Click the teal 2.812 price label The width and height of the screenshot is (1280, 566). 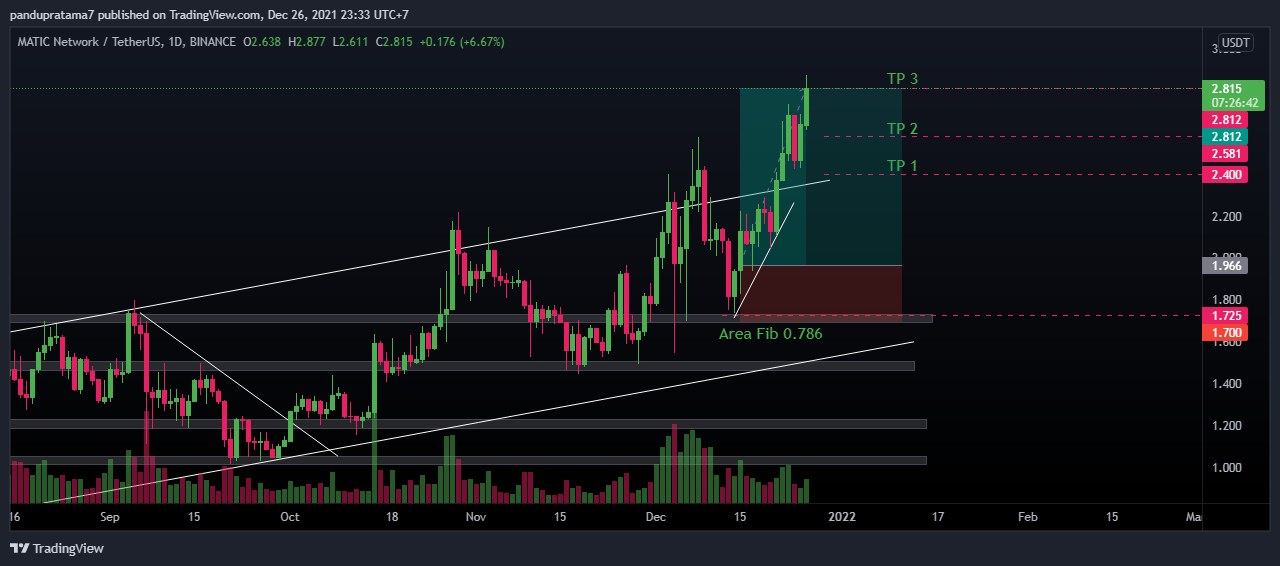(x=1226, y=137)
